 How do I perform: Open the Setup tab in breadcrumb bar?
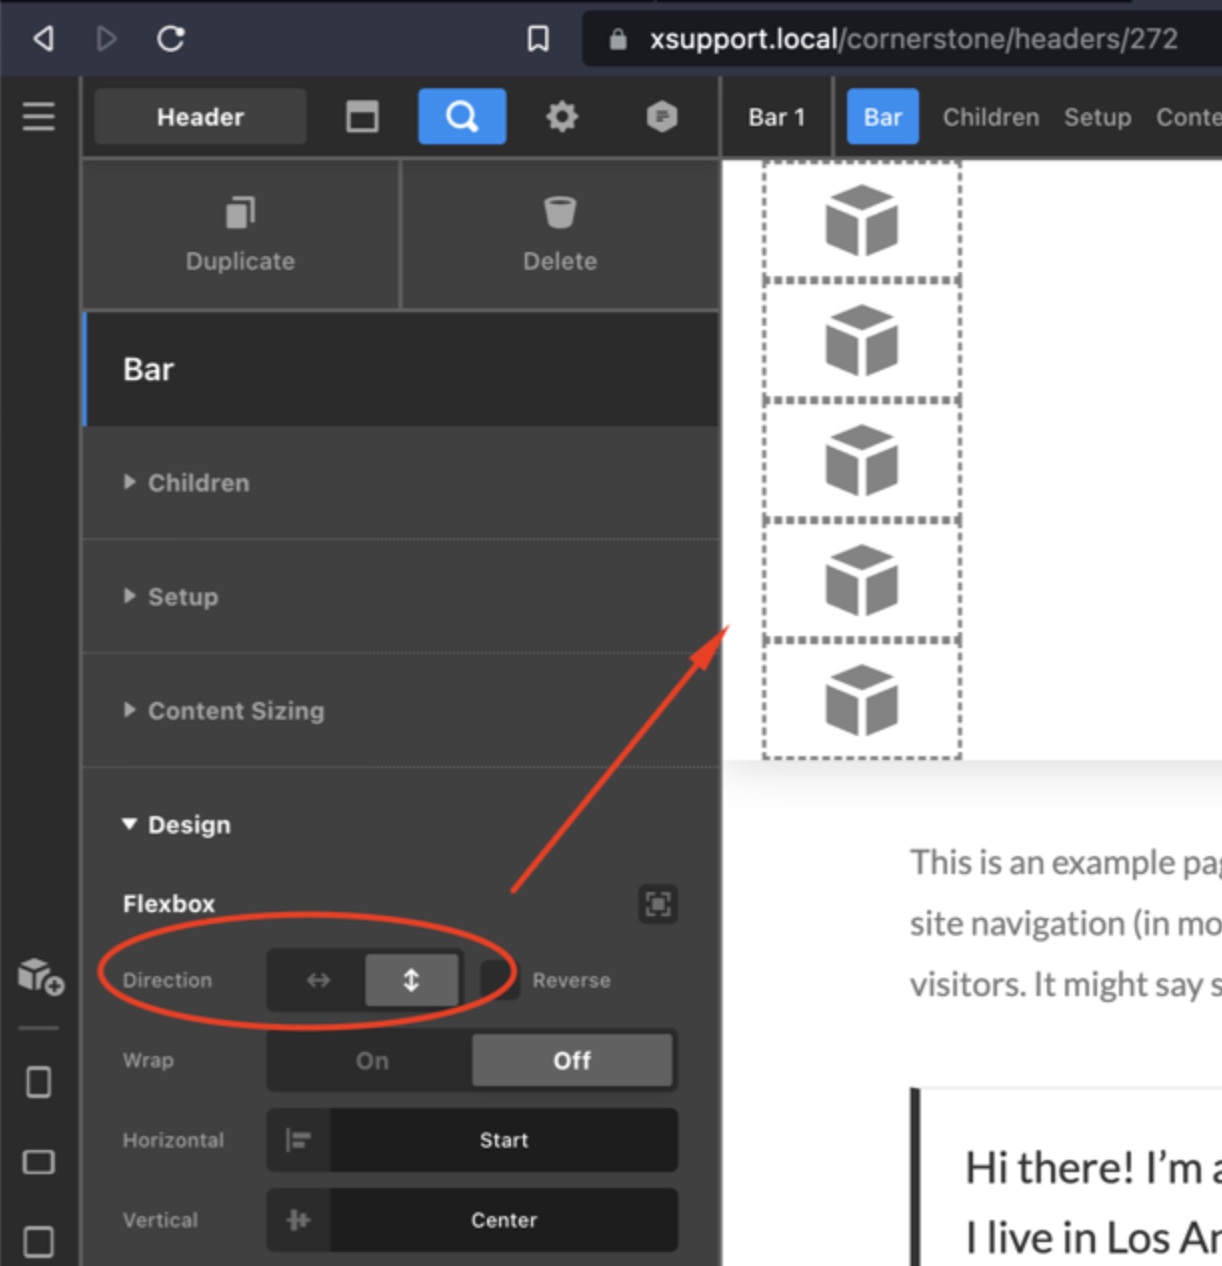(1097, 117)
